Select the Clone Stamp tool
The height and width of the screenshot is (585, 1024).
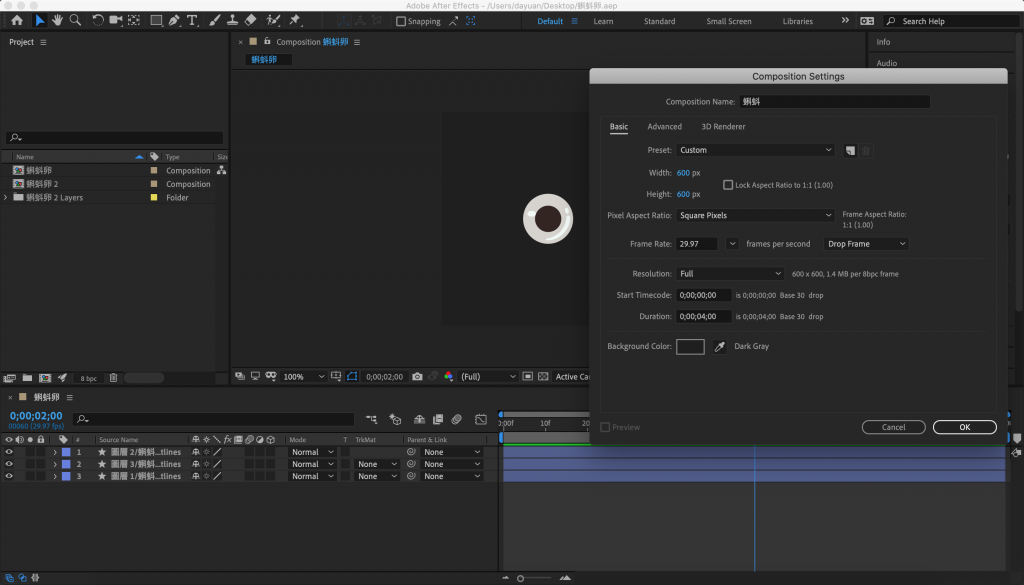pyautogui.click(x=232, y=20)
